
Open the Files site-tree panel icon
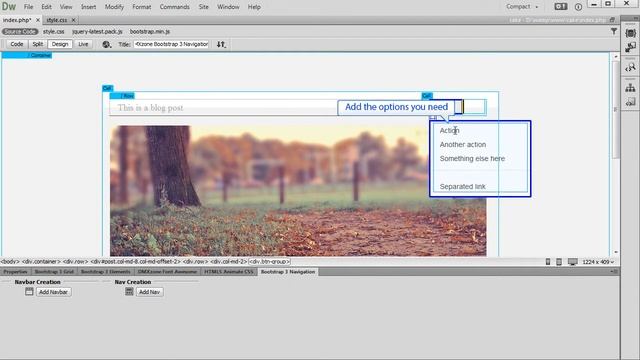[630, 88]
